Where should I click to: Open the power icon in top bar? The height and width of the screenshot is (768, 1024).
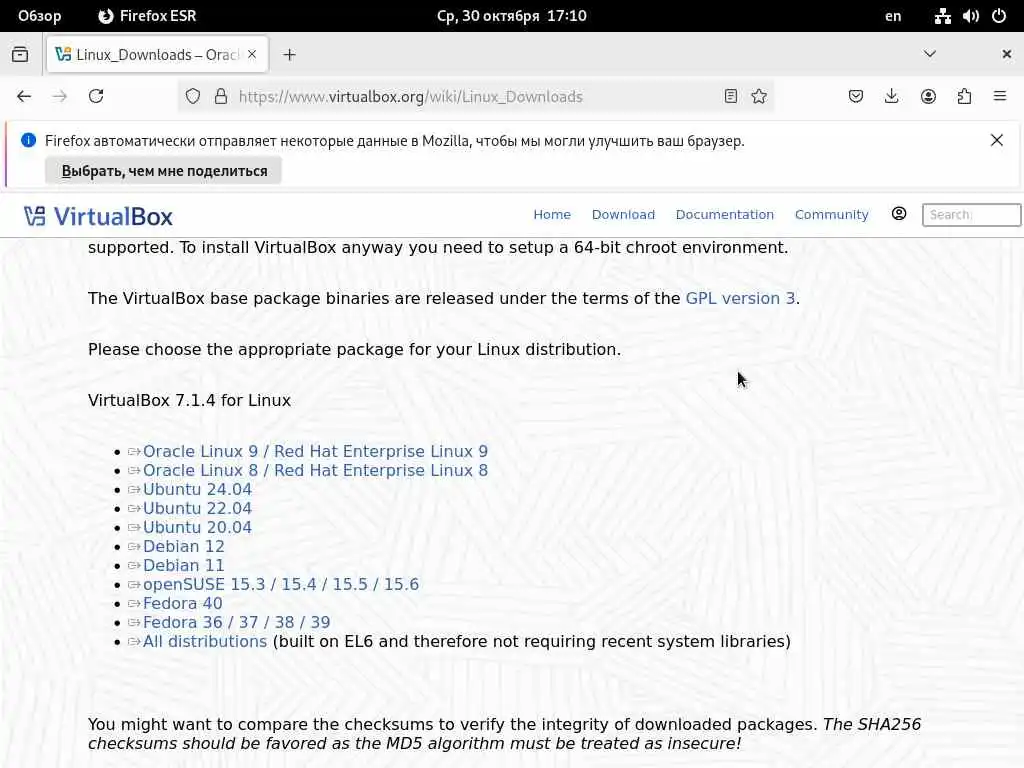pos(999,16)
